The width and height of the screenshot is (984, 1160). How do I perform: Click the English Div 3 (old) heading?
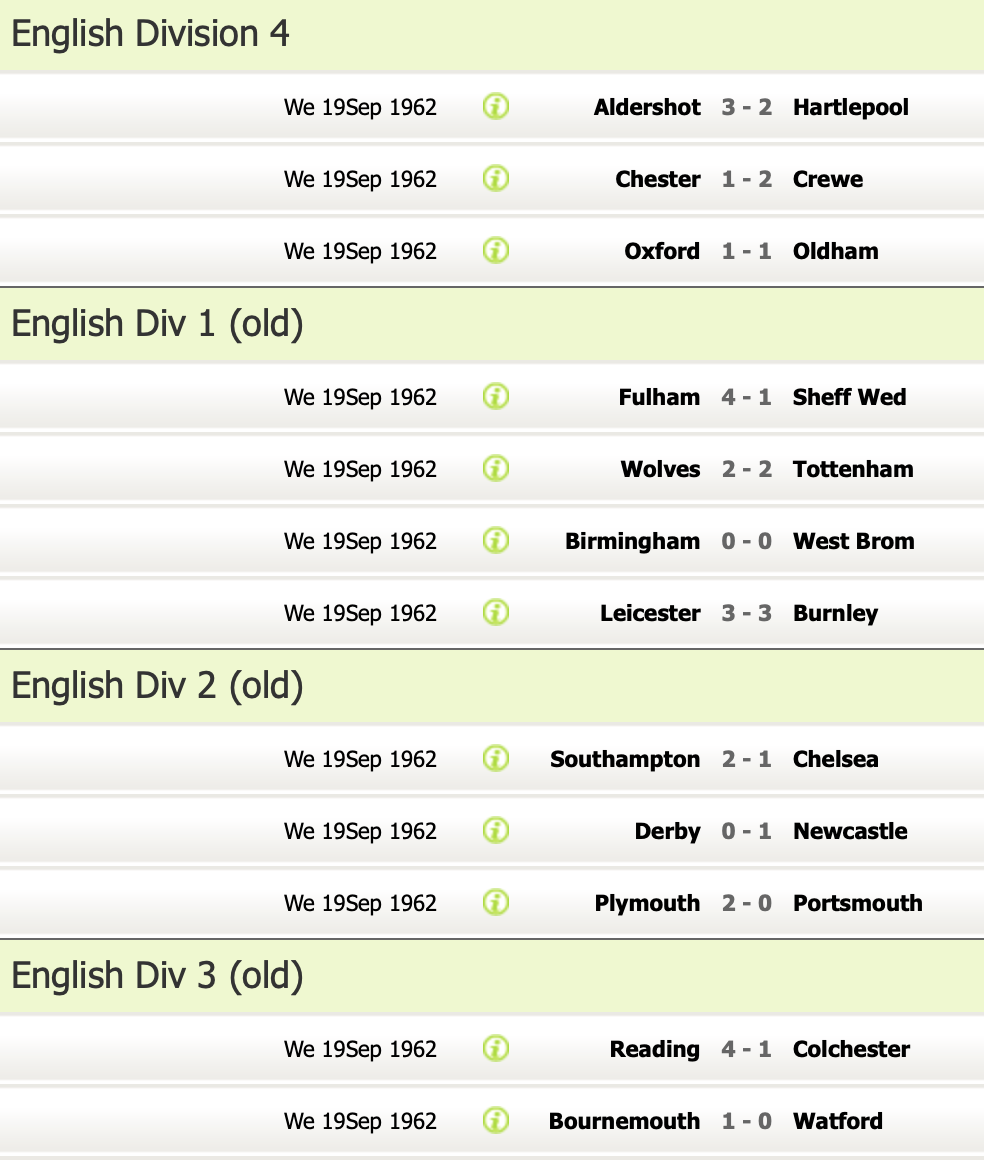point(157,976)
